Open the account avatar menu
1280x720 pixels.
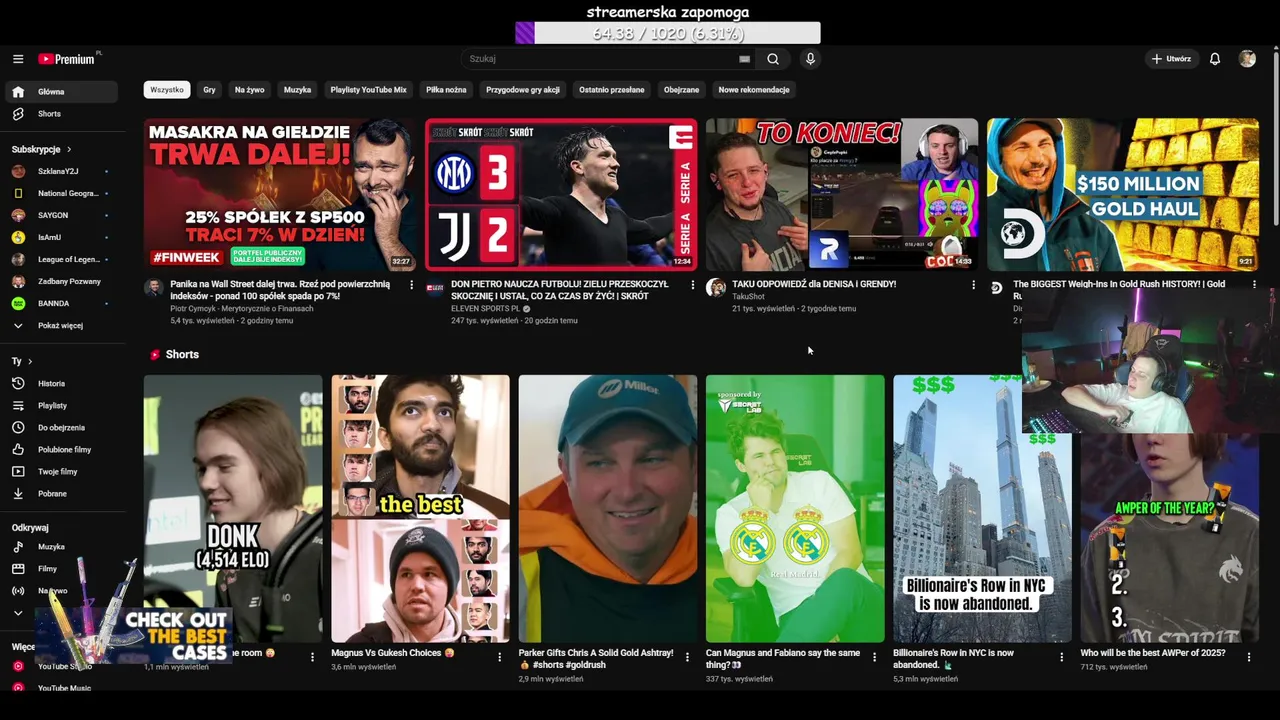(1247, 59)
